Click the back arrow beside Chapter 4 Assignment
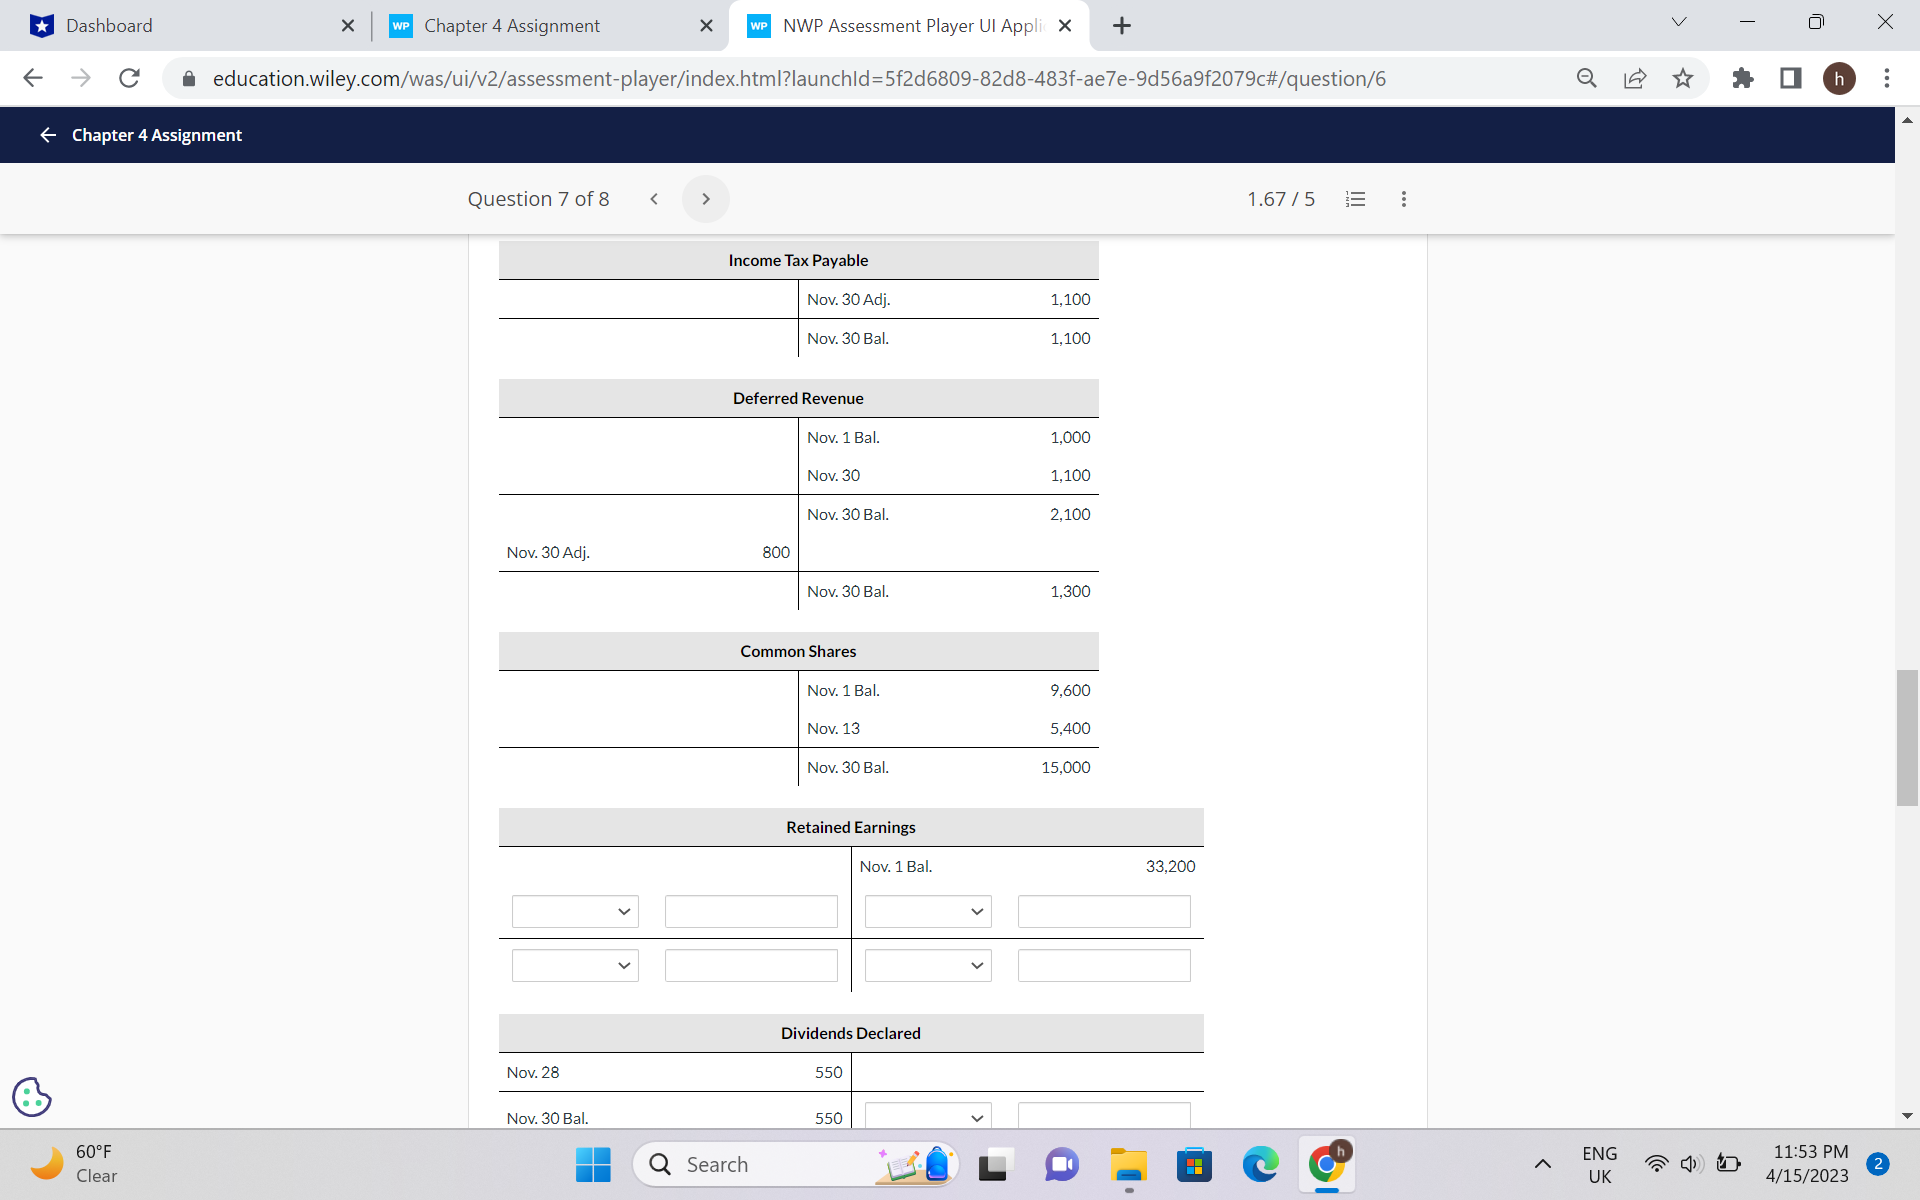 point(47,135)
